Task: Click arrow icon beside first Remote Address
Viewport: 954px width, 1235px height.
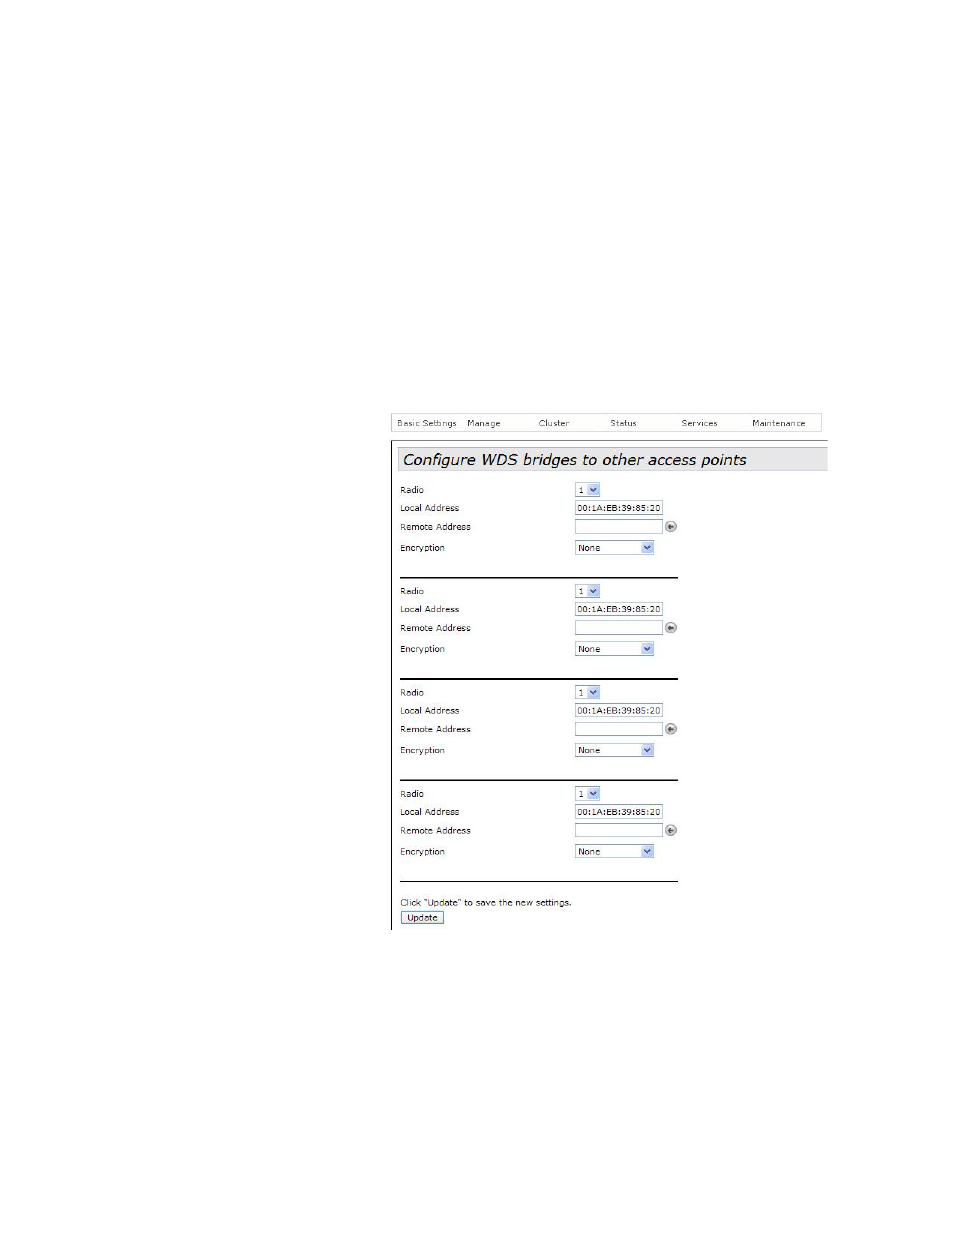Action: tap(671, 527)
